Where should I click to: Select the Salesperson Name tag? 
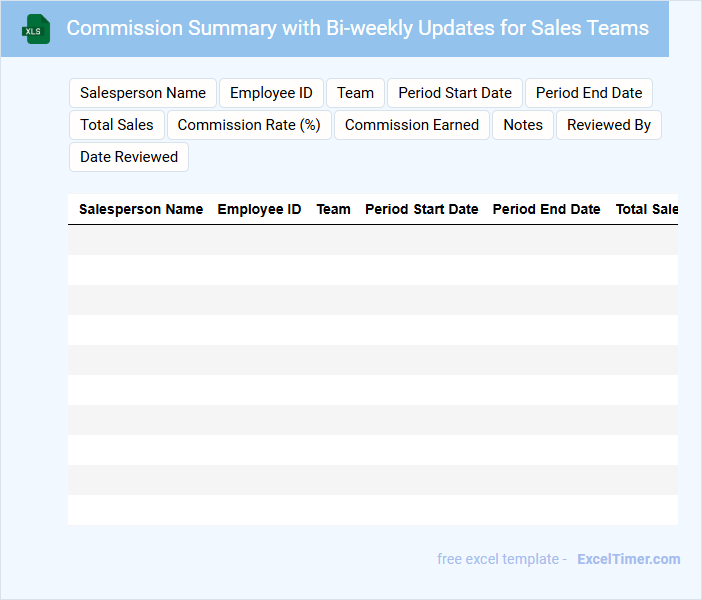coord(143,93)
